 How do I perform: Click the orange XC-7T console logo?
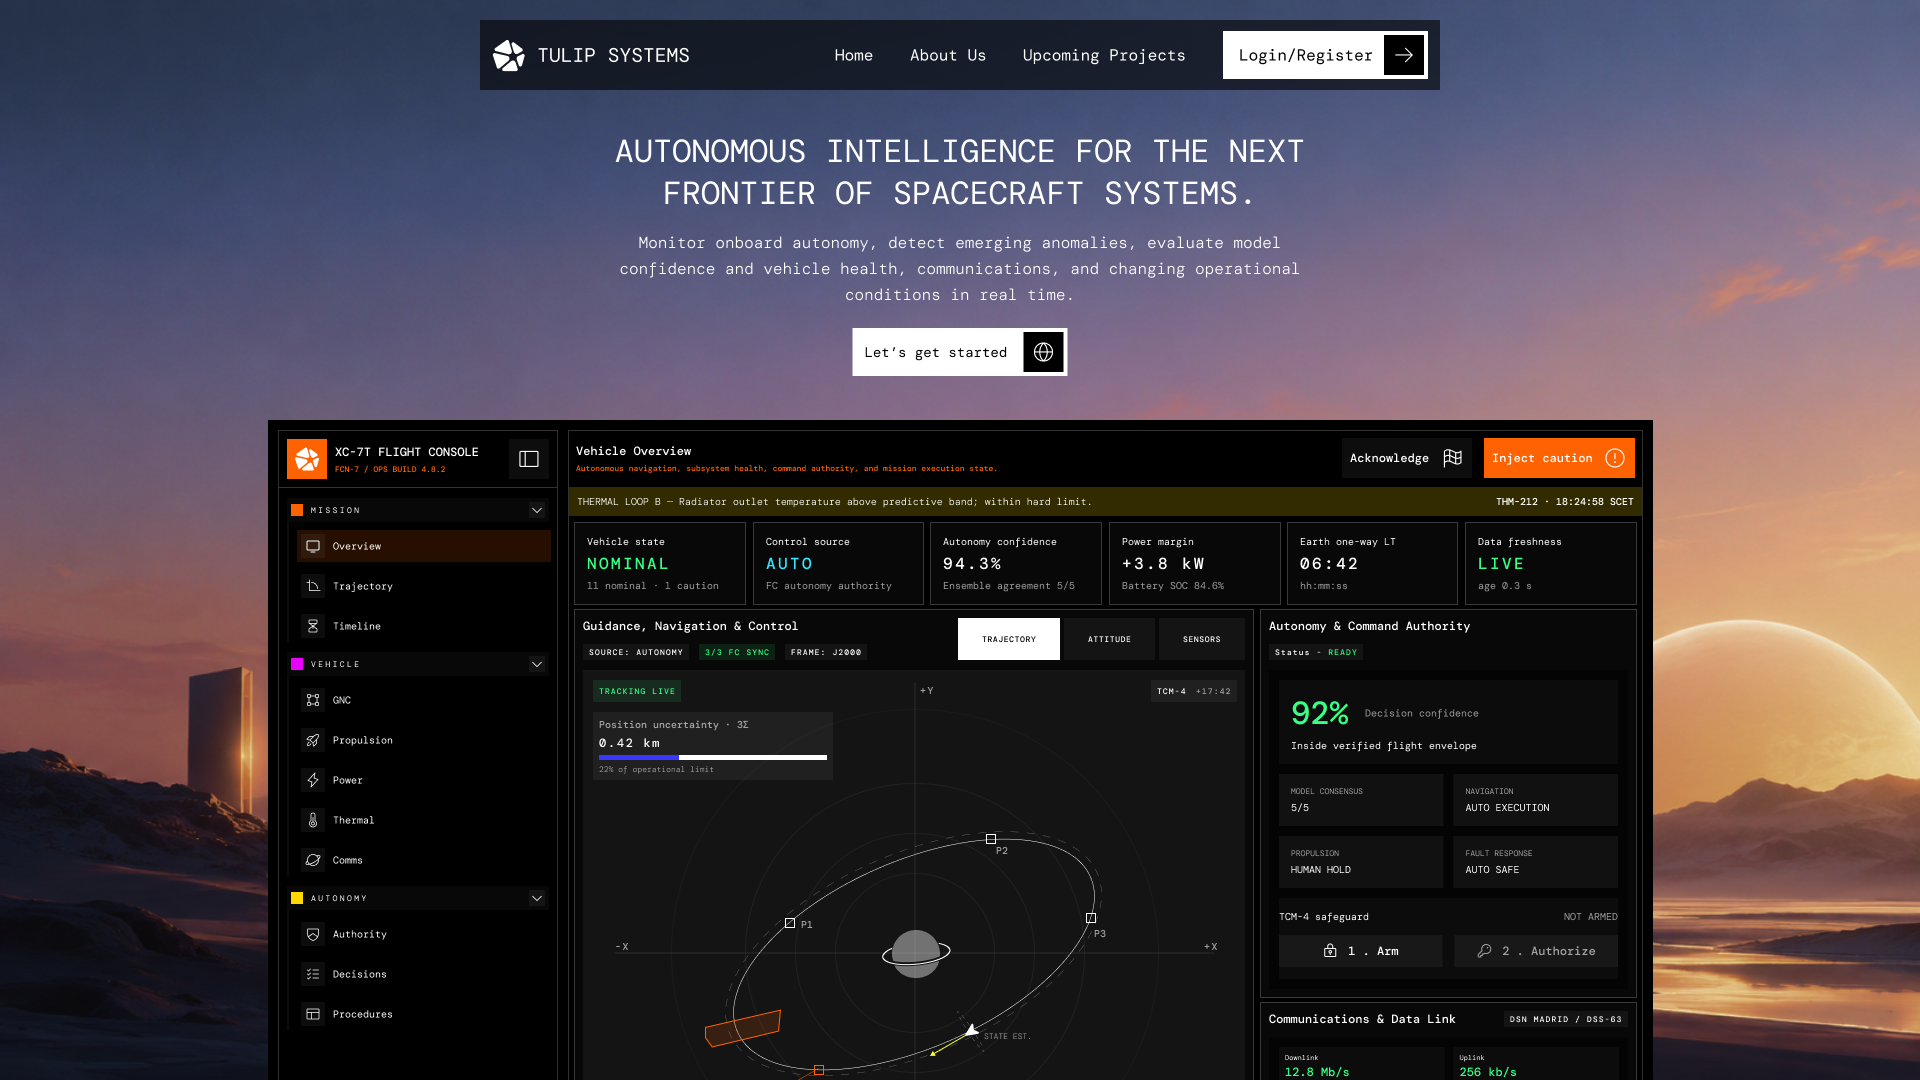(307, 459)
